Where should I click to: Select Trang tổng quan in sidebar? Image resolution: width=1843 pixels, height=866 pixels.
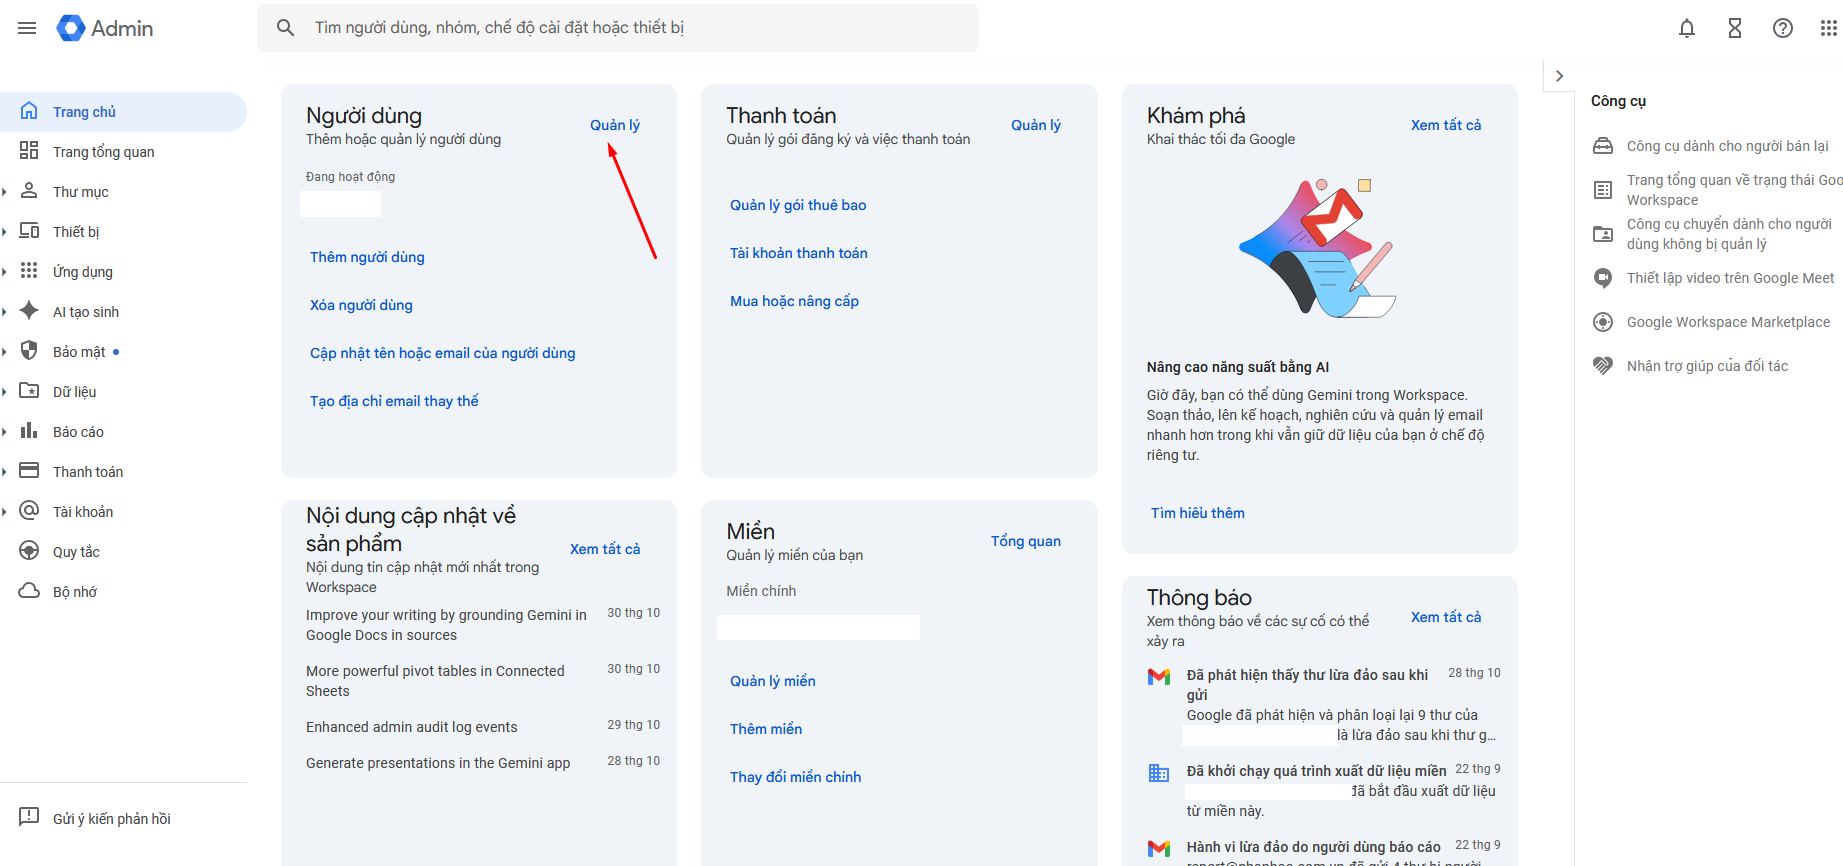tap(103, 152)
